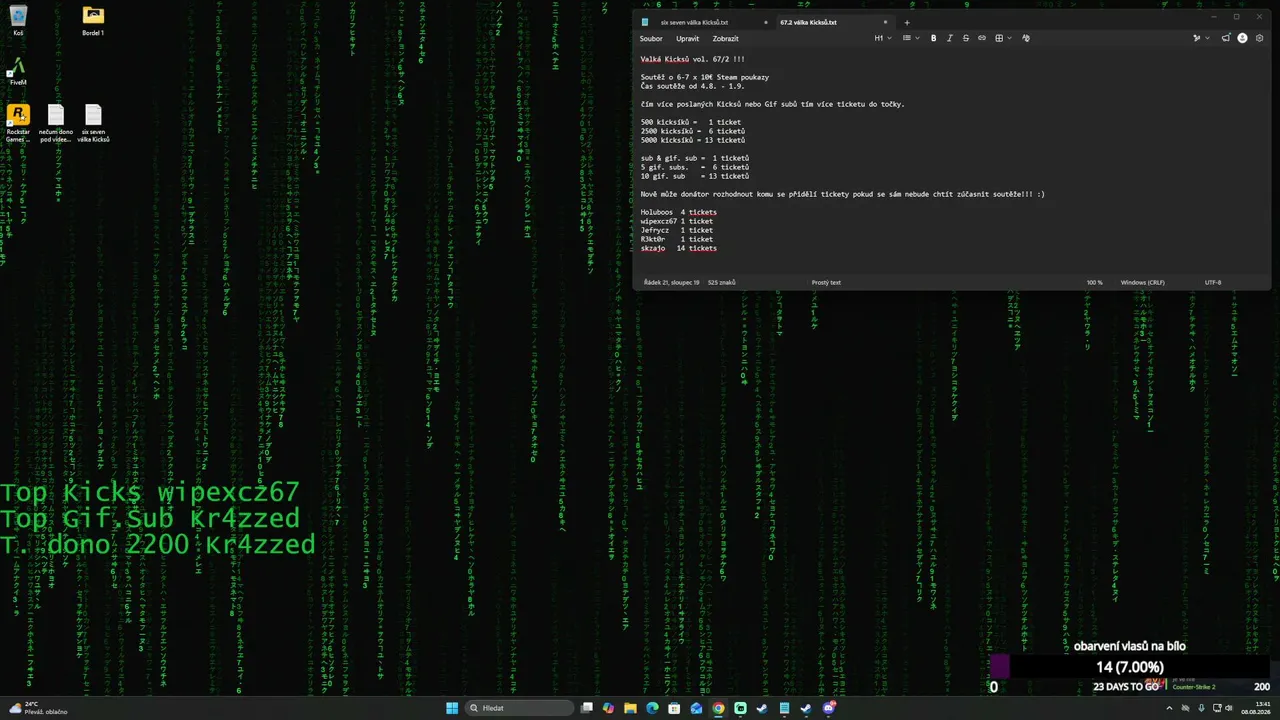Open Microsoft Store from the taskbar

pyautogui.click(x=674, y=708)
